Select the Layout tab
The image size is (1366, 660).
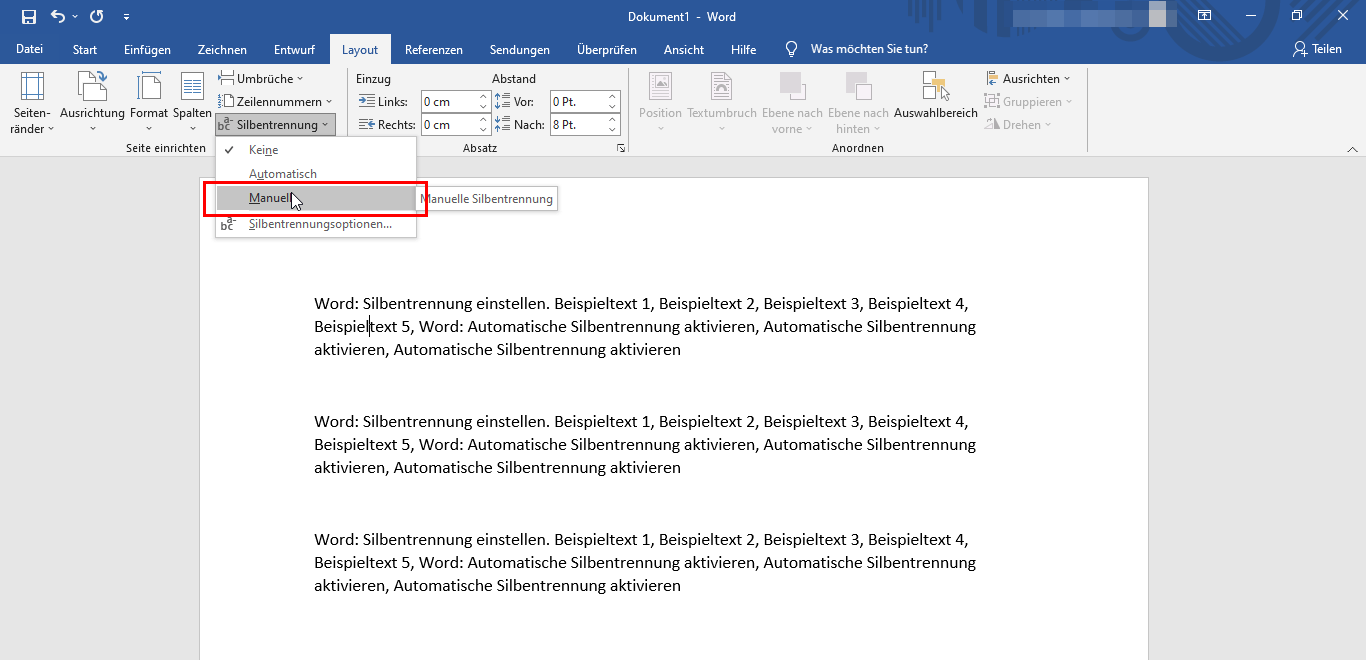(x=360, y=50)
